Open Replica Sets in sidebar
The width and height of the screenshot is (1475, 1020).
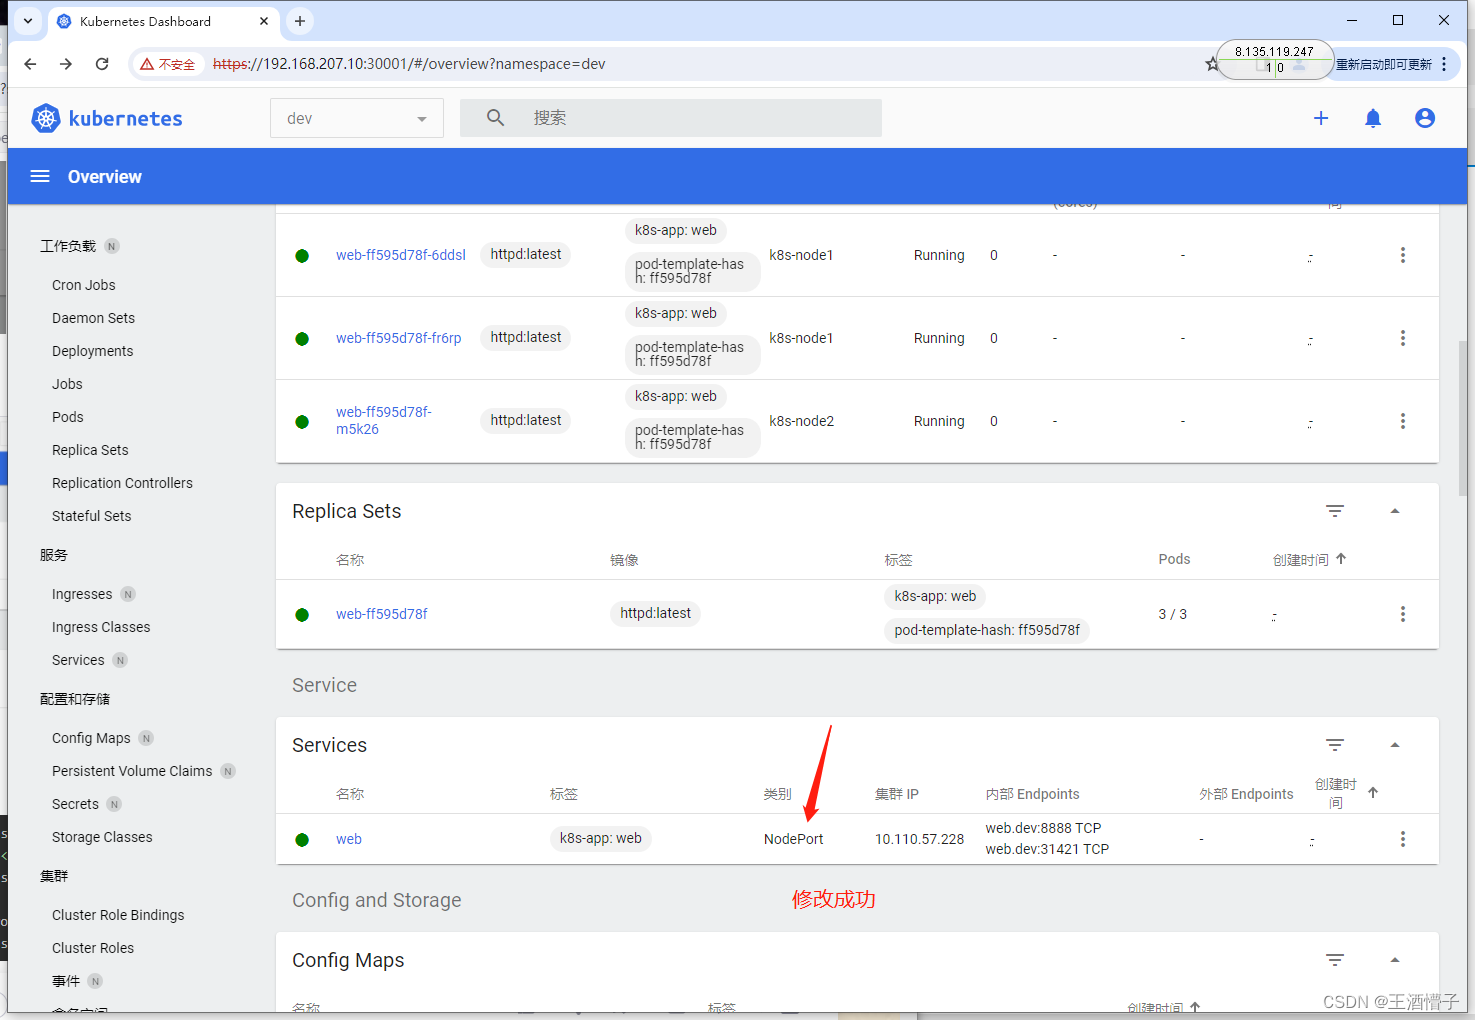[x=90, y=450]
